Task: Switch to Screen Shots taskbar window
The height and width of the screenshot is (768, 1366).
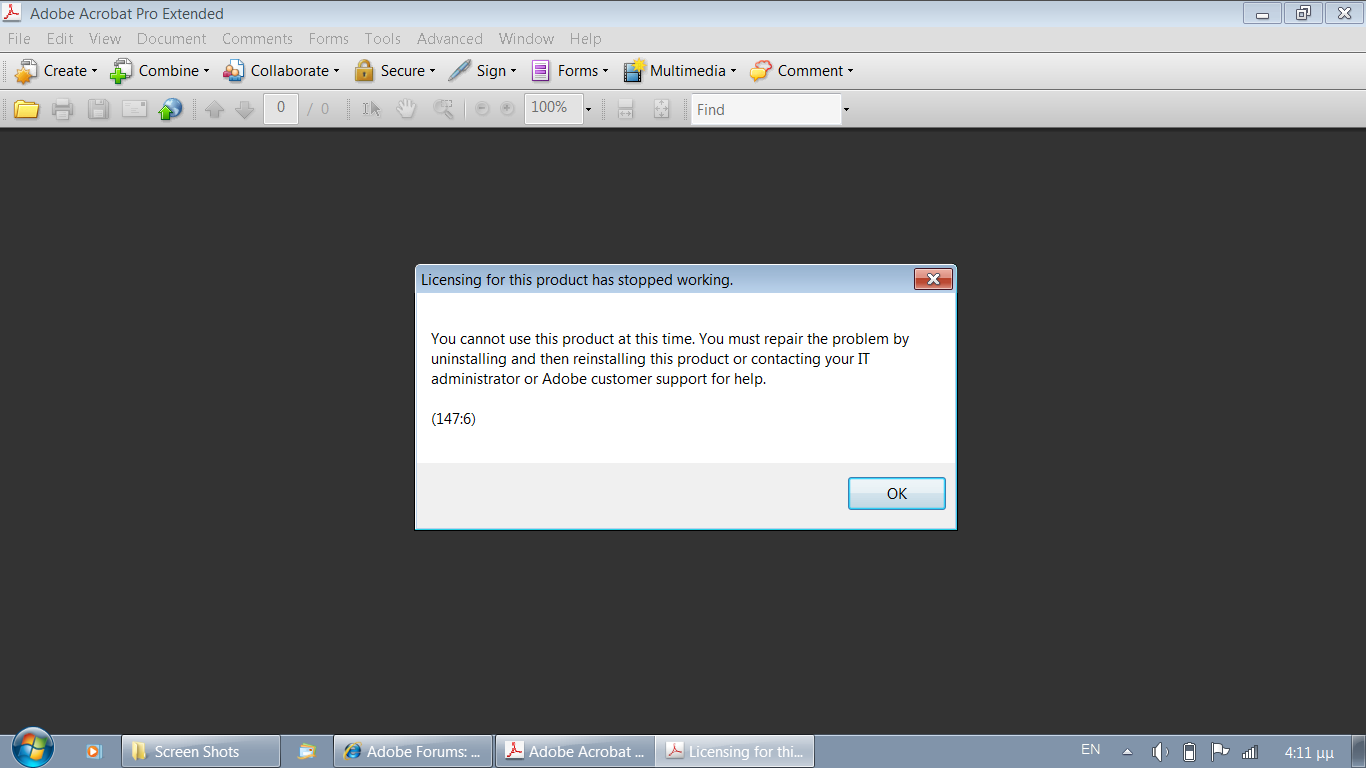Action: click(201, 751)
